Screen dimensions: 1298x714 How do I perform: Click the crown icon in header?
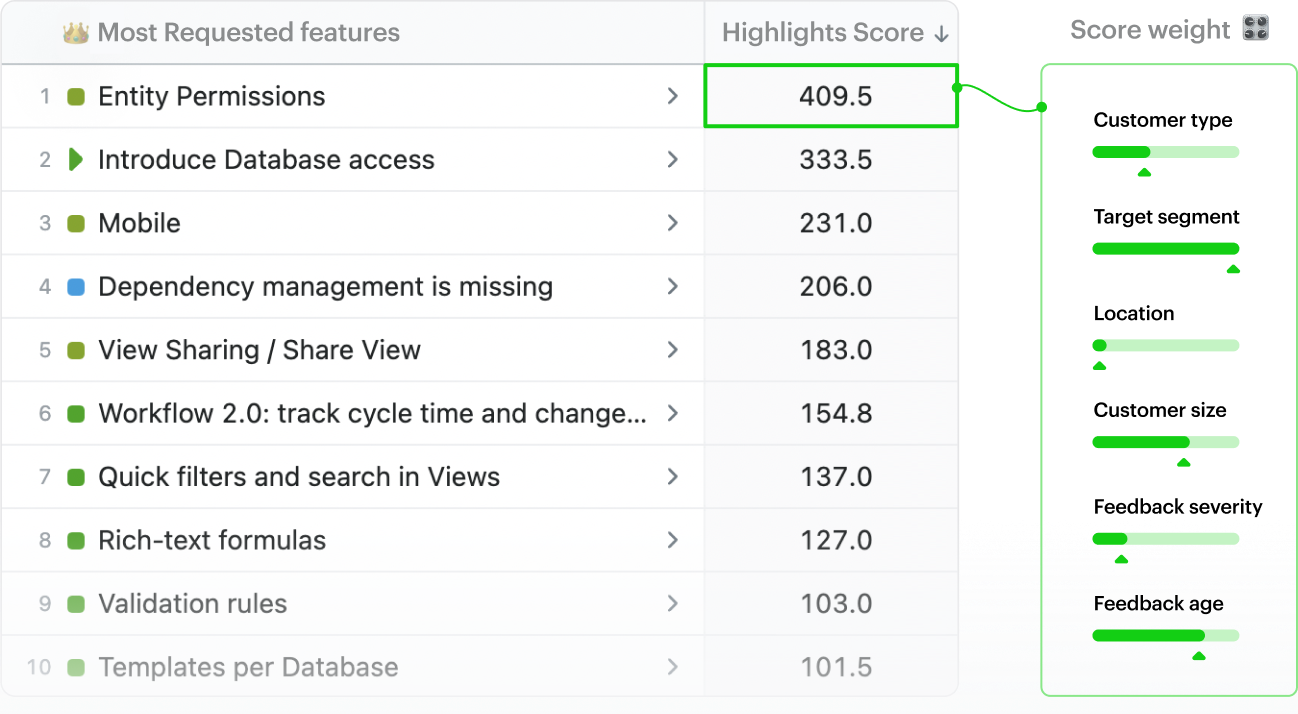[x=76, y=33]
